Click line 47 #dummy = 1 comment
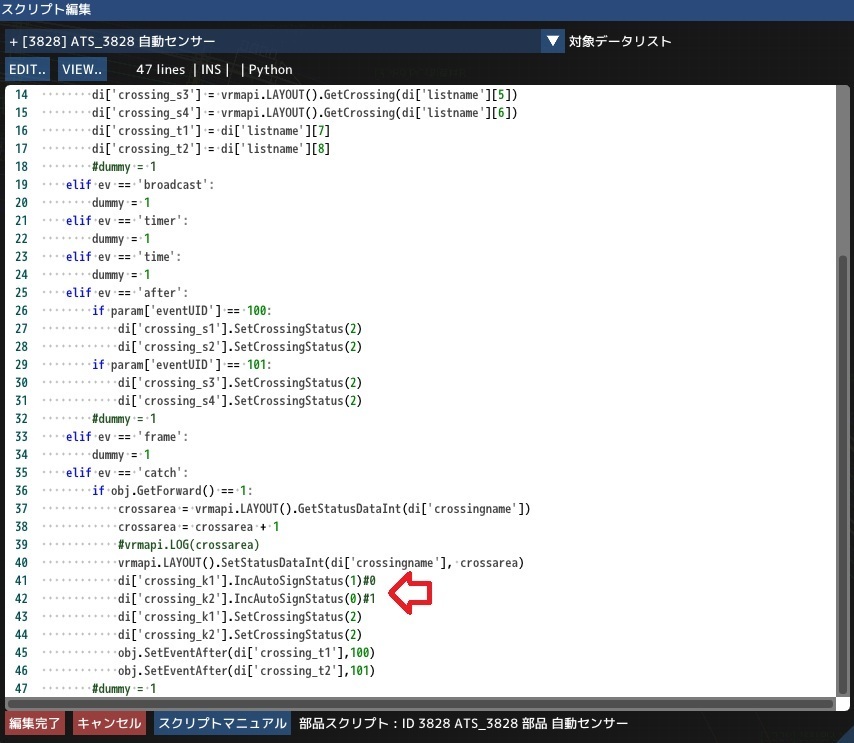The height and width of the screenshot is (743, 854). click(x=124, y=688)
